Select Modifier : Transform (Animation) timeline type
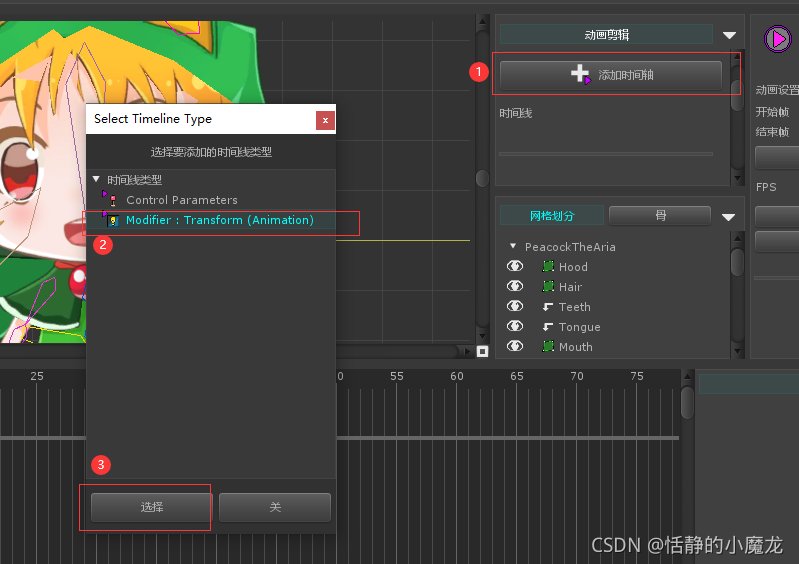Viewport: 799px width, 564px height. (x=211, y=220)
